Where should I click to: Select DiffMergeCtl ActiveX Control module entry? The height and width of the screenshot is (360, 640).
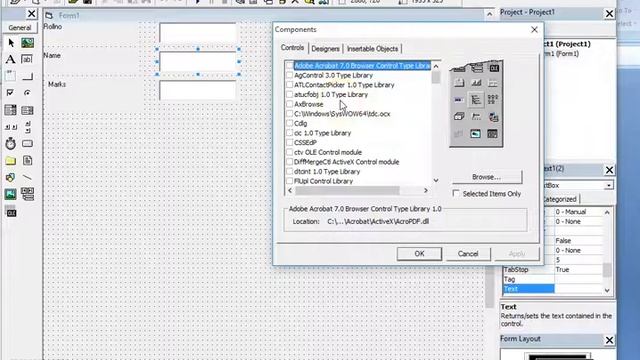tap(346, 162)
